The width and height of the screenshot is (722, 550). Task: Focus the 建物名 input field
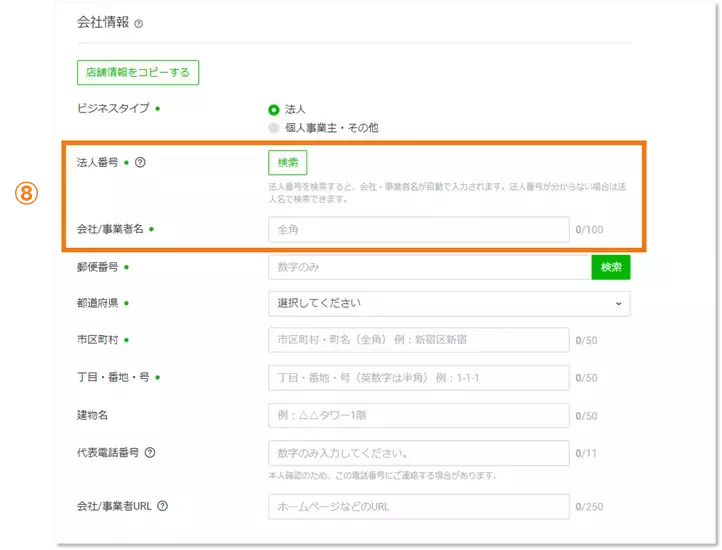point(418,416)
